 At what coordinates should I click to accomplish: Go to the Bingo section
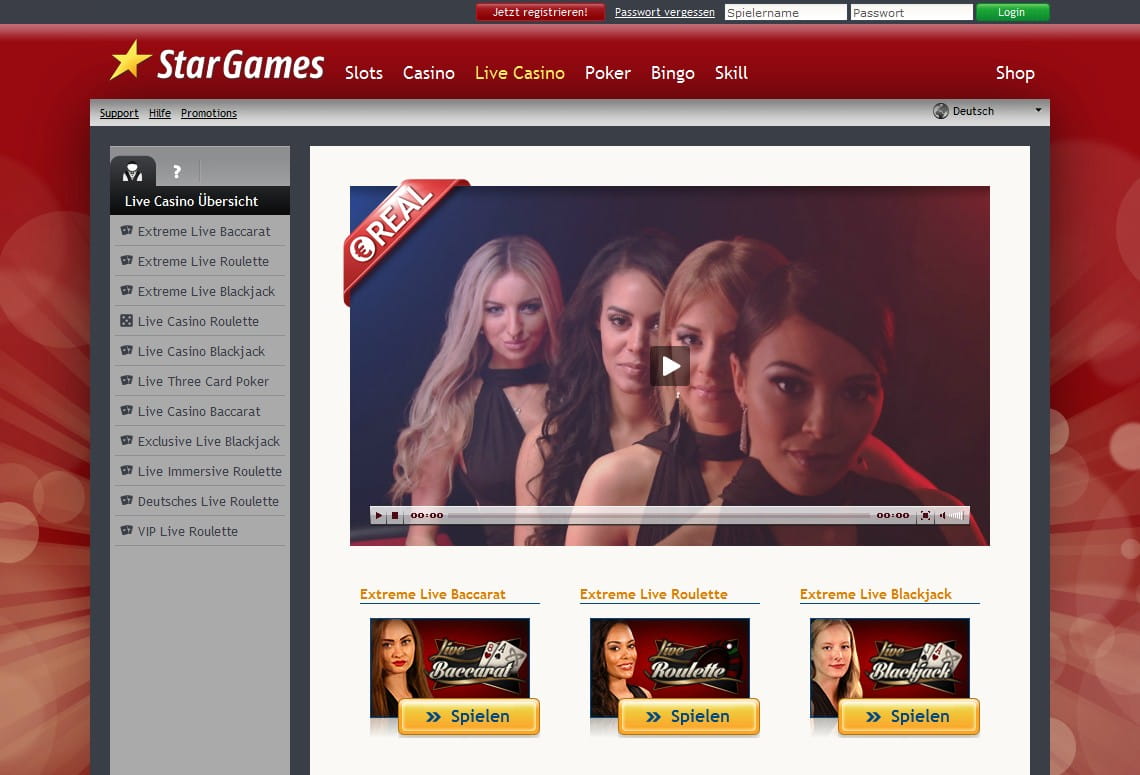tap(673, 73)
